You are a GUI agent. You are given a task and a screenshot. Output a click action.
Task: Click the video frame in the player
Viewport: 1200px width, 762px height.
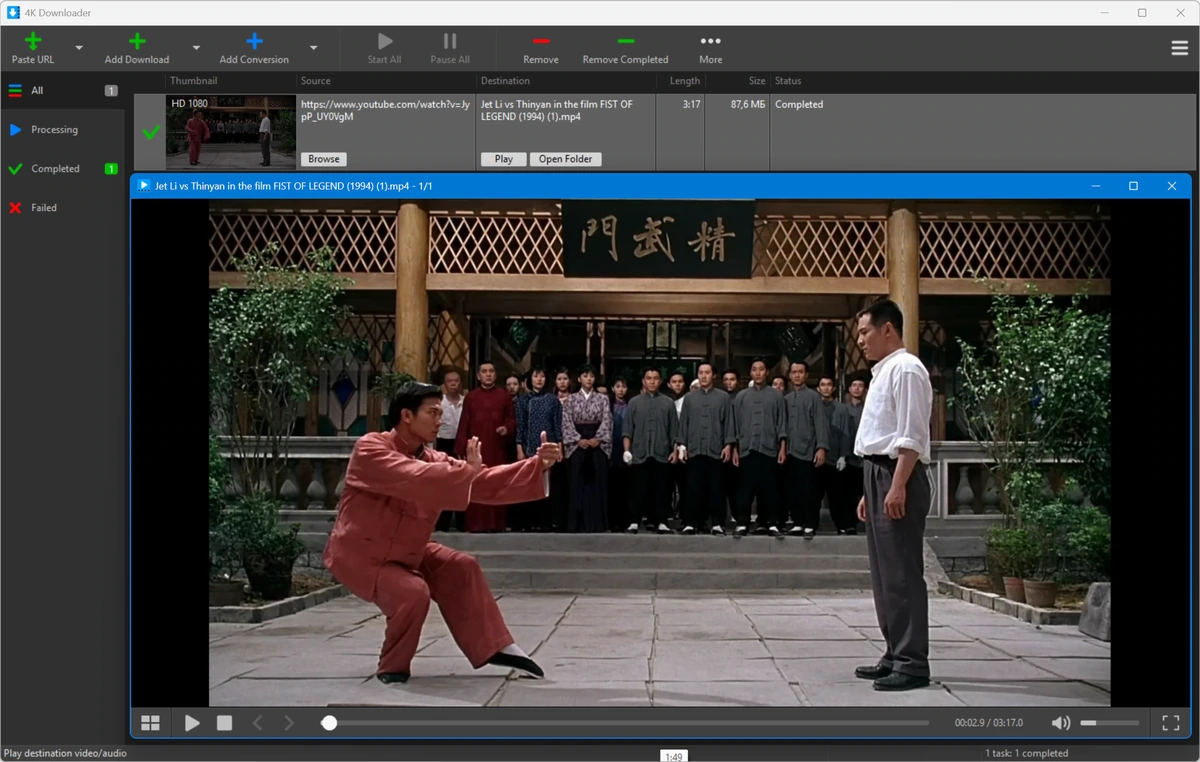pos(659,454)
